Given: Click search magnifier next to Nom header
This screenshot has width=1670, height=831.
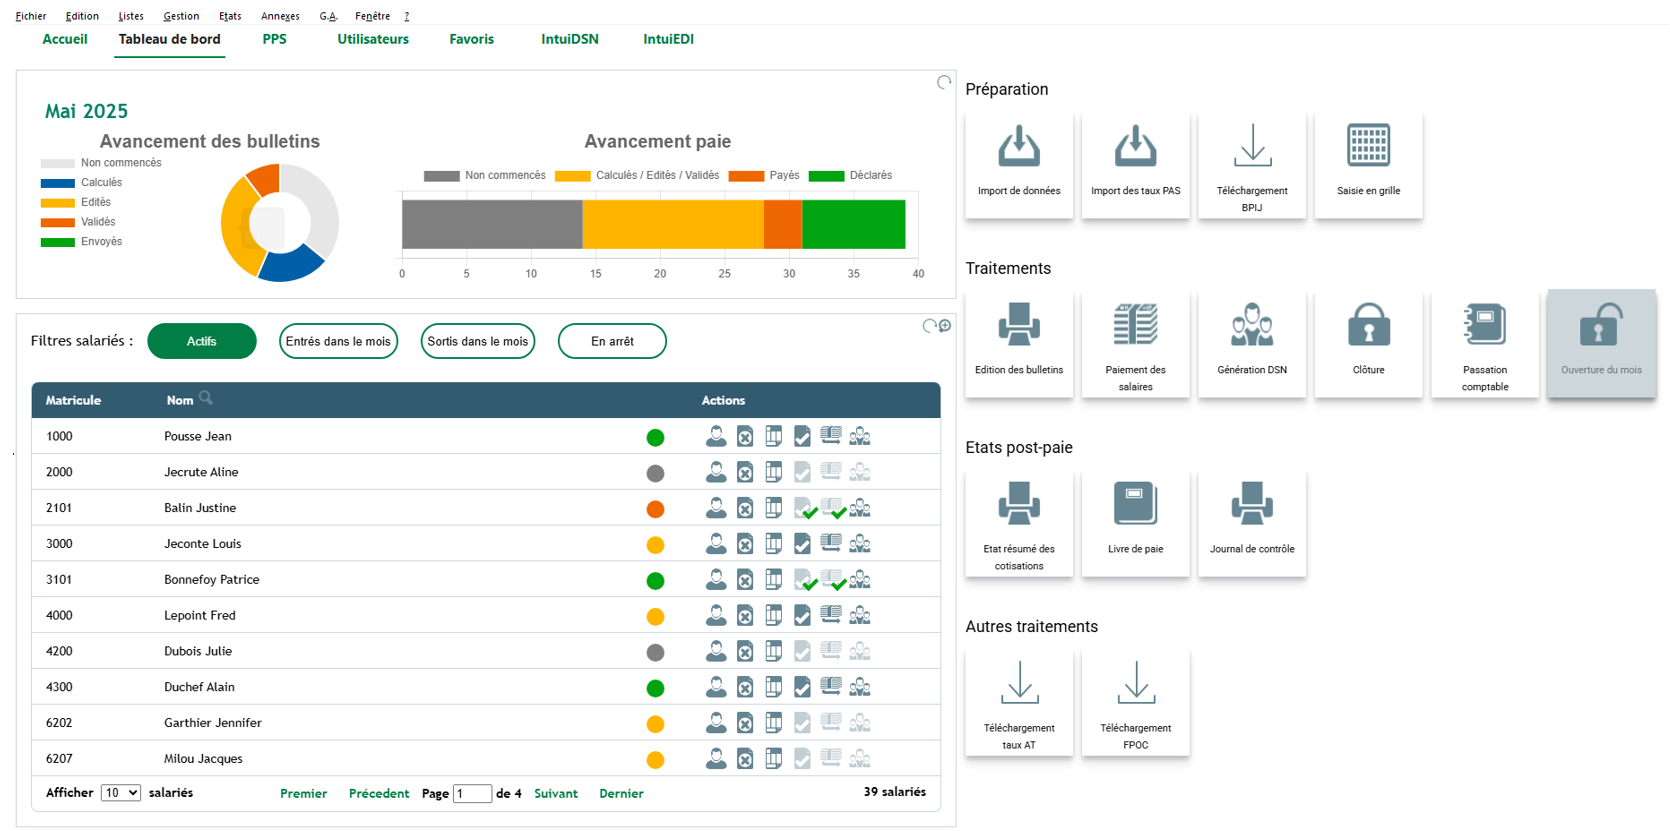Looking at the screenshot, I should pyautogui.click(x=206, y=398).
